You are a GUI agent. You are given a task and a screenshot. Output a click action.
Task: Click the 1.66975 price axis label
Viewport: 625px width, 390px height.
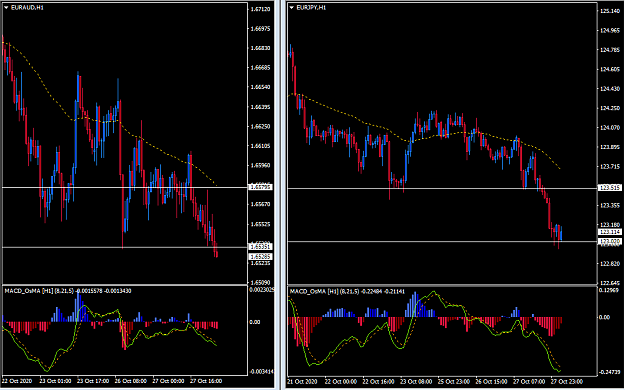[261, 29]
